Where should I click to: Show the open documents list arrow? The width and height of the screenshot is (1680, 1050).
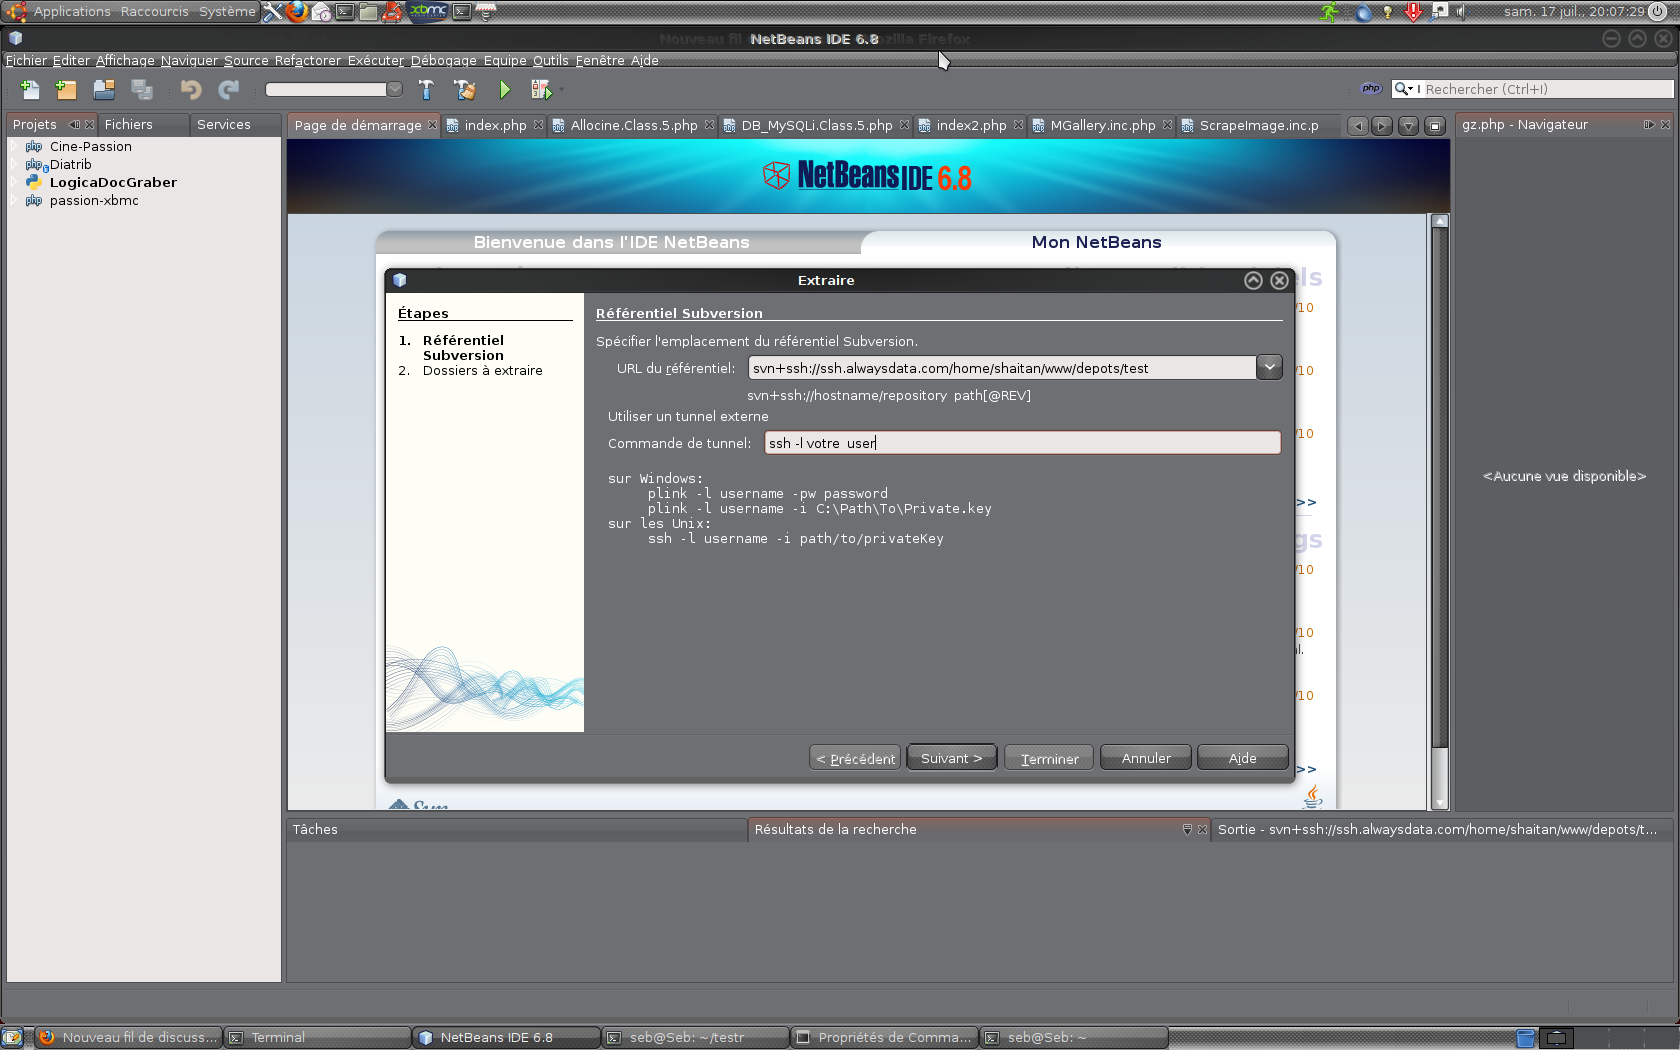[1408, 126]
